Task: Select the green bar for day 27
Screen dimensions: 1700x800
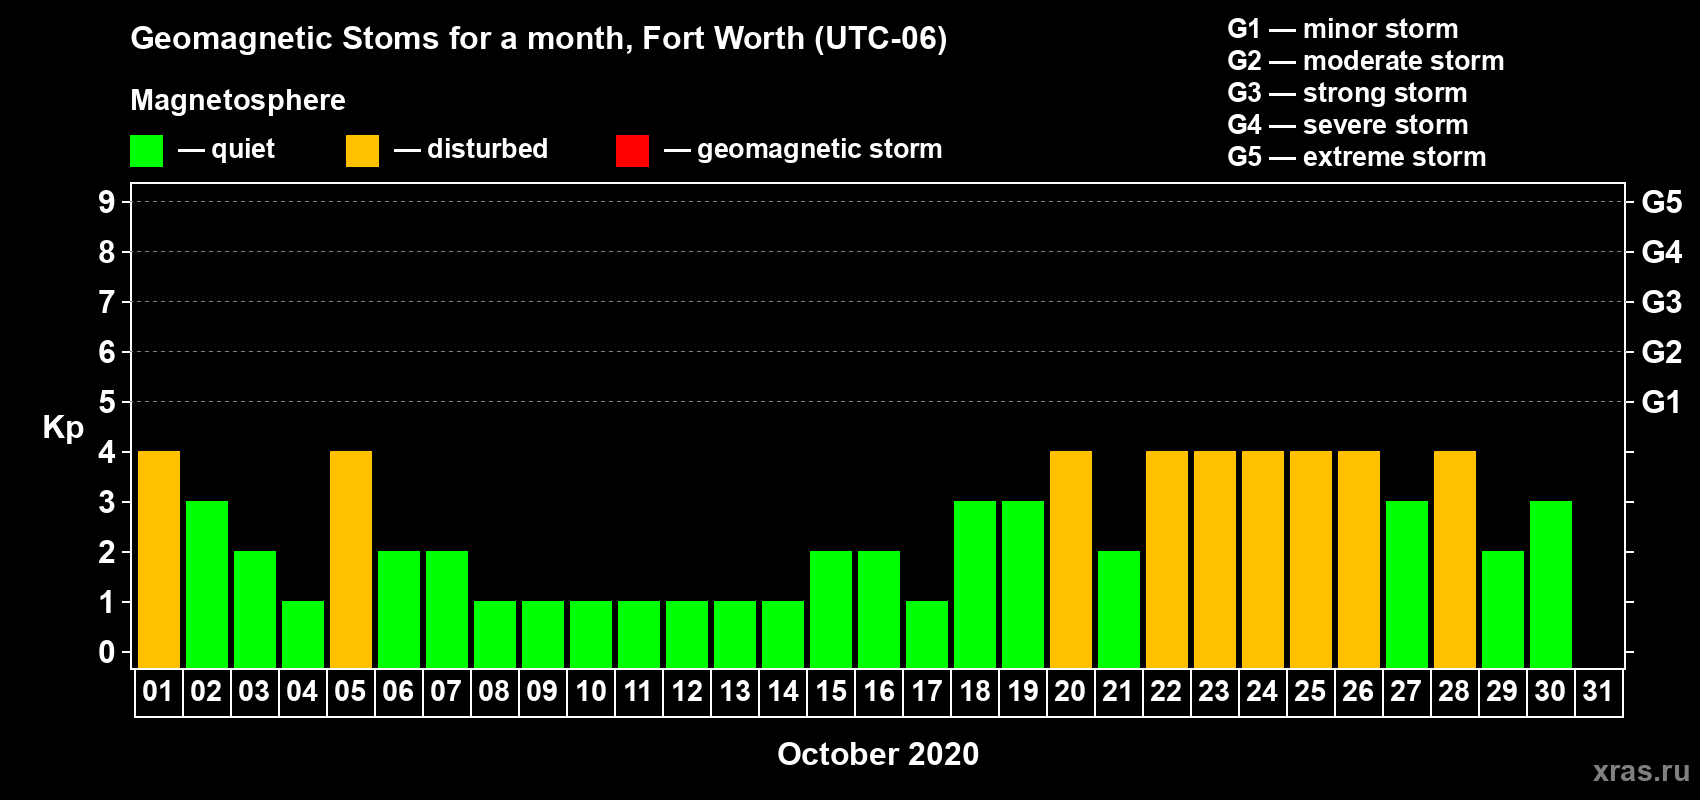Action: tap(1407, 584)
